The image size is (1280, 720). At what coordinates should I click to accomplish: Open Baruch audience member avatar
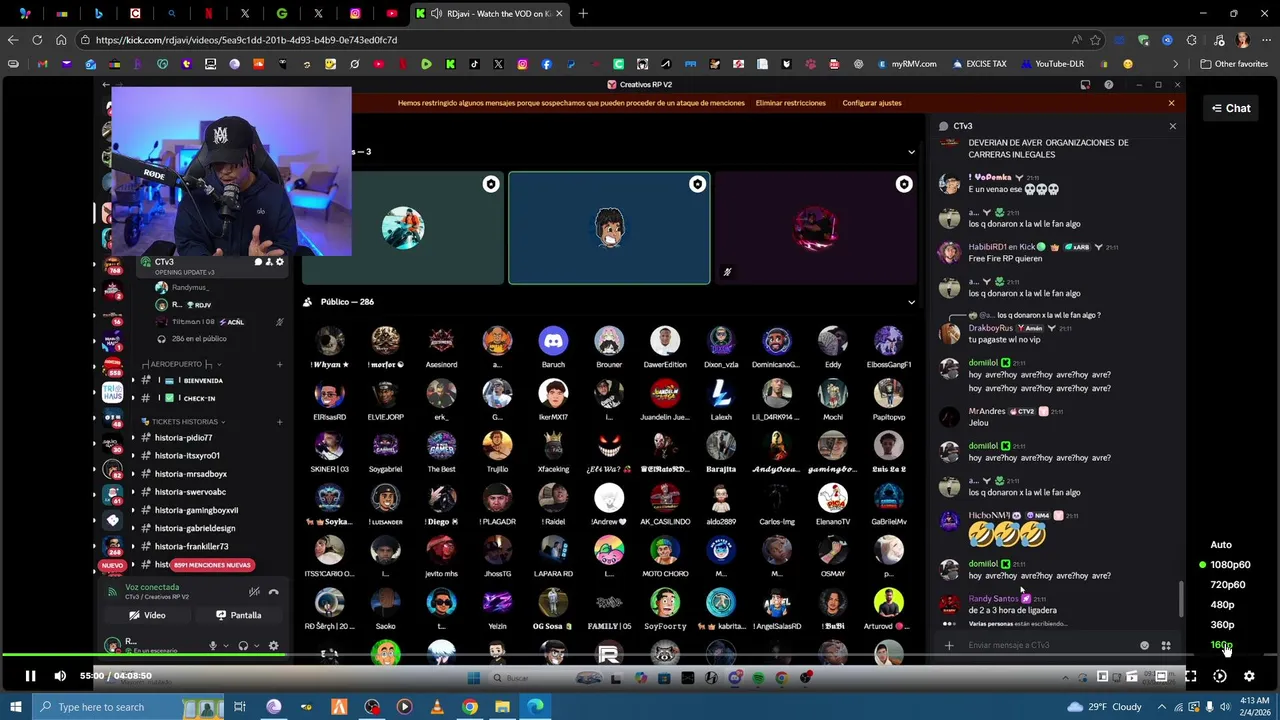click(x=553, y=341)
